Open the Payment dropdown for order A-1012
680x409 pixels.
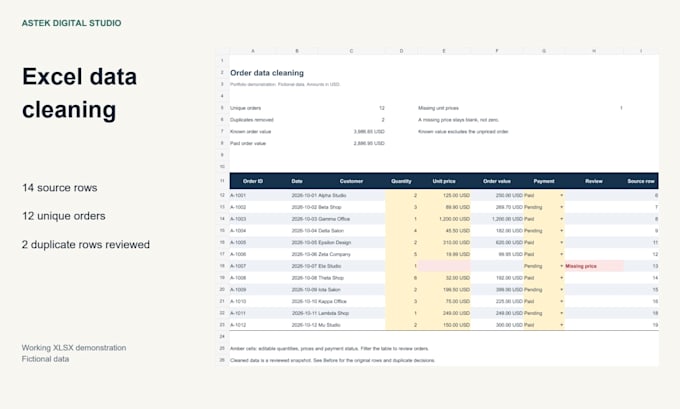pos(562,324)
